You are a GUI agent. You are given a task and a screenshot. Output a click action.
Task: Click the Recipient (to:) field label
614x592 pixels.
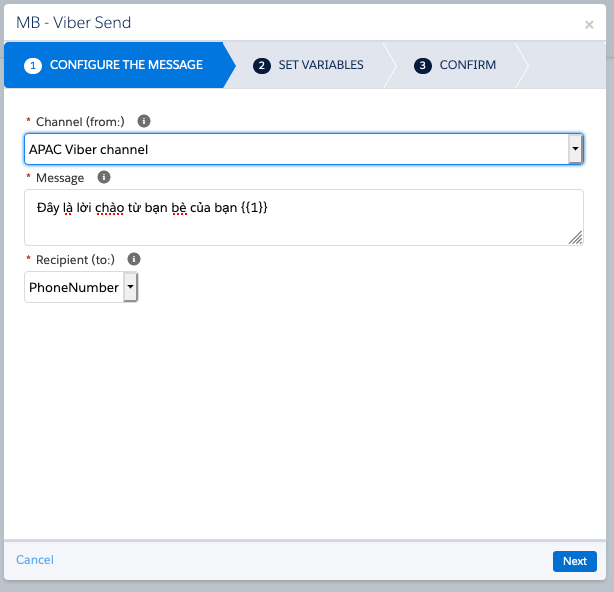(75, 260)
